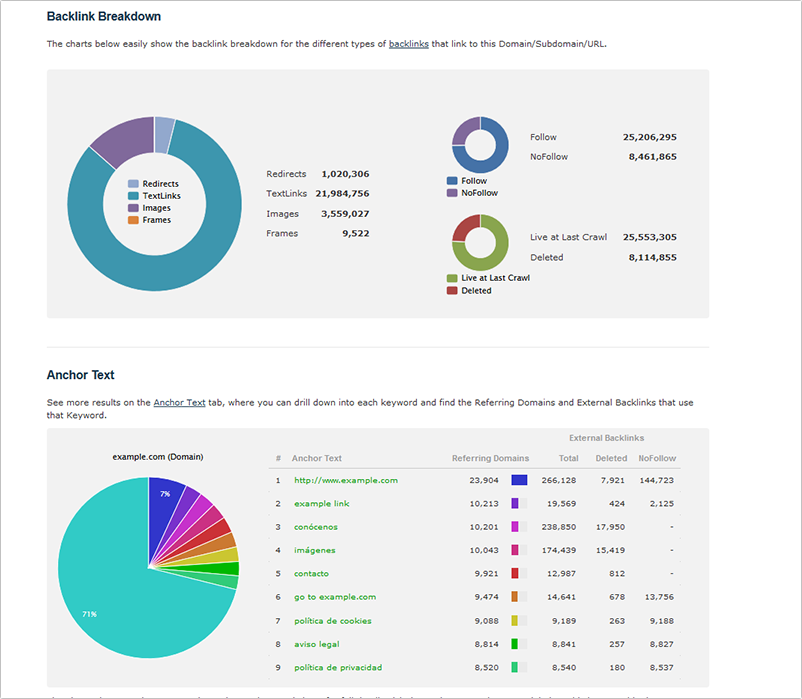Open anchor text imágenes

[x=315, y=550]
